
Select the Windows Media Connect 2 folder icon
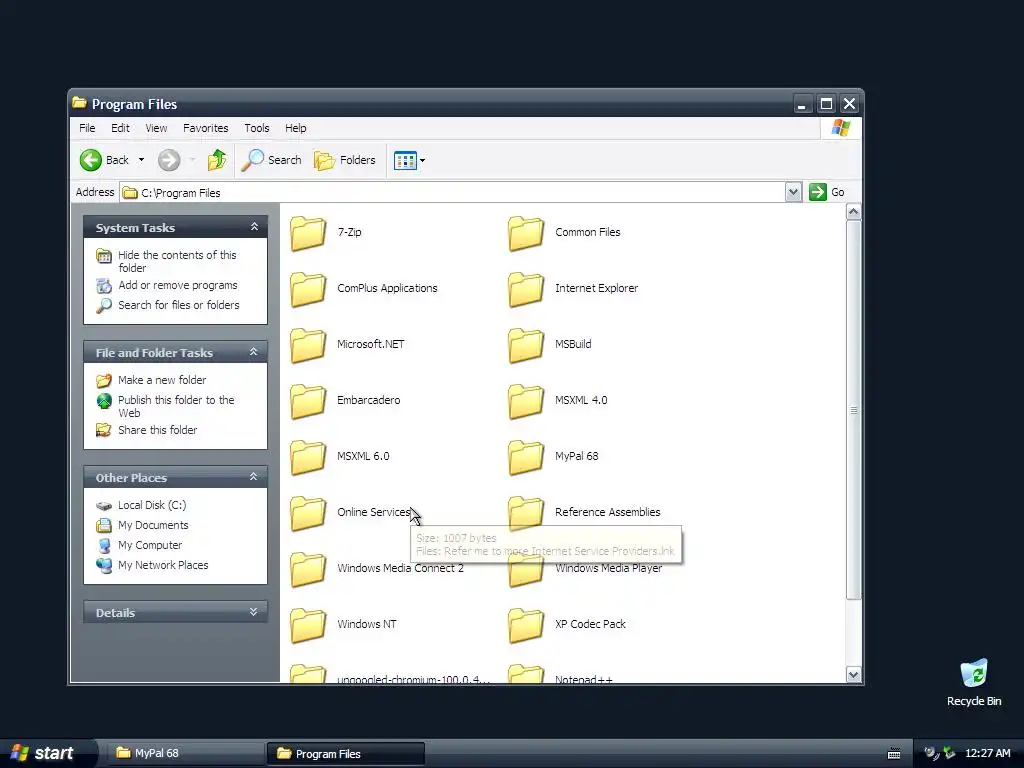point(308,569)
